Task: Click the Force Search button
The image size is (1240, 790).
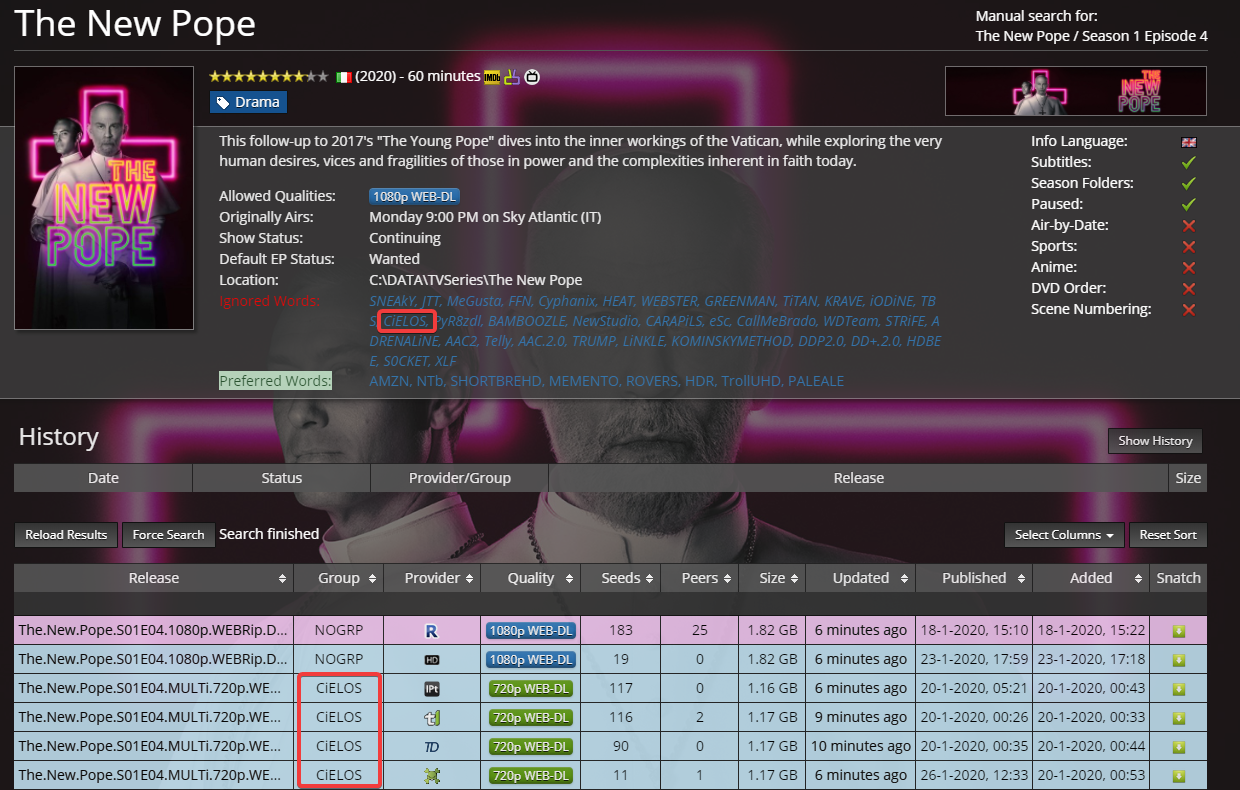Action: point(168,535)
